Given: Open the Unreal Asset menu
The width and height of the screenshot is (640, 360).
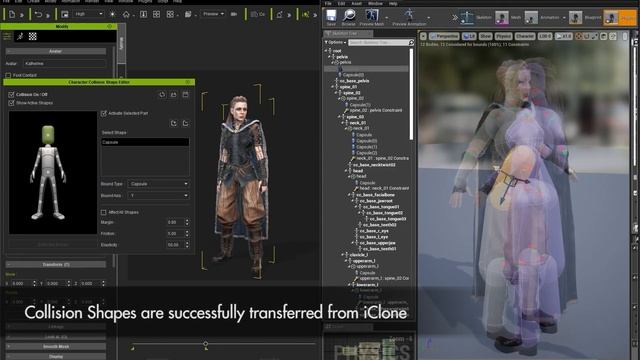Looking at the screenshot, I should [x=357, y=3].
